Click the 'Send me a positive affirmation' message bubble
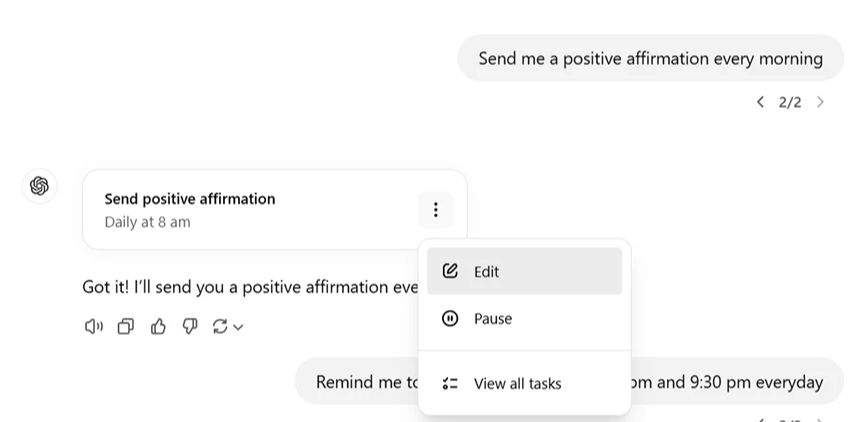This screenshot has width=856, height=422. pyautogui.click(x=650, y=58)
